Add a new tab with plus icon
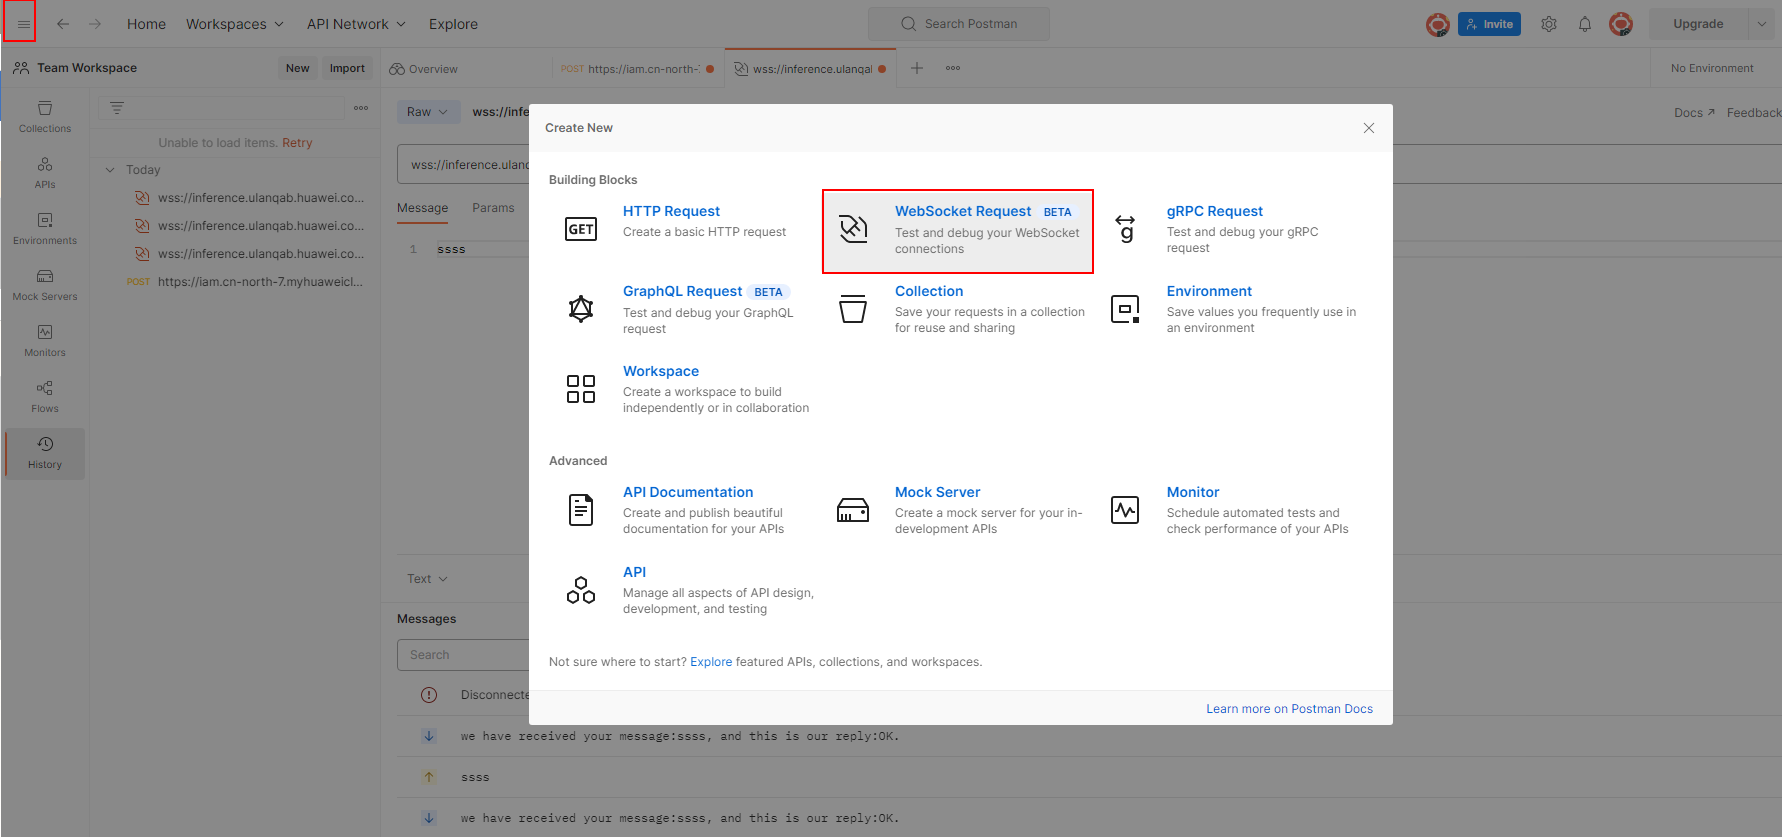This screenshot has height=837, width=1782. 917,68
